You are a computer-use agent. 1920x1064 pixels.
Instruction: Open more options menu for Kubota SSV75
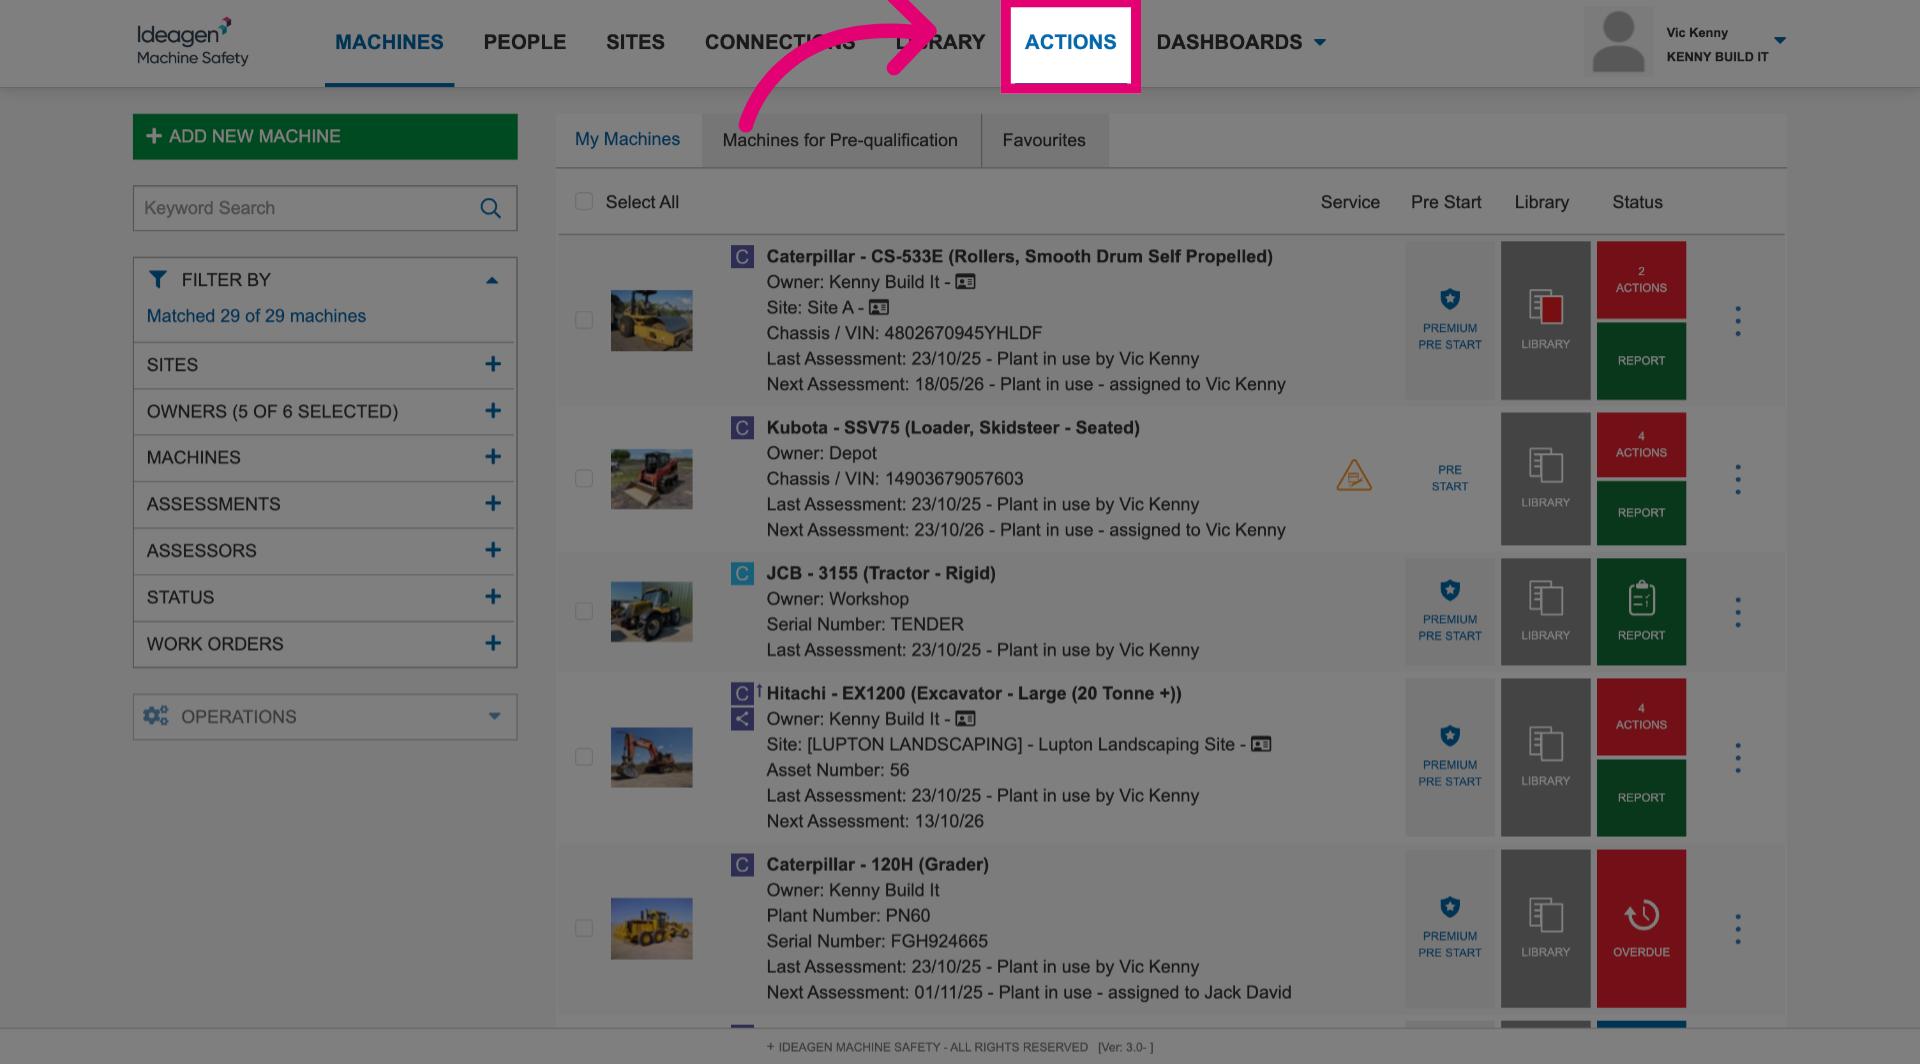(x=1738, y=479)
